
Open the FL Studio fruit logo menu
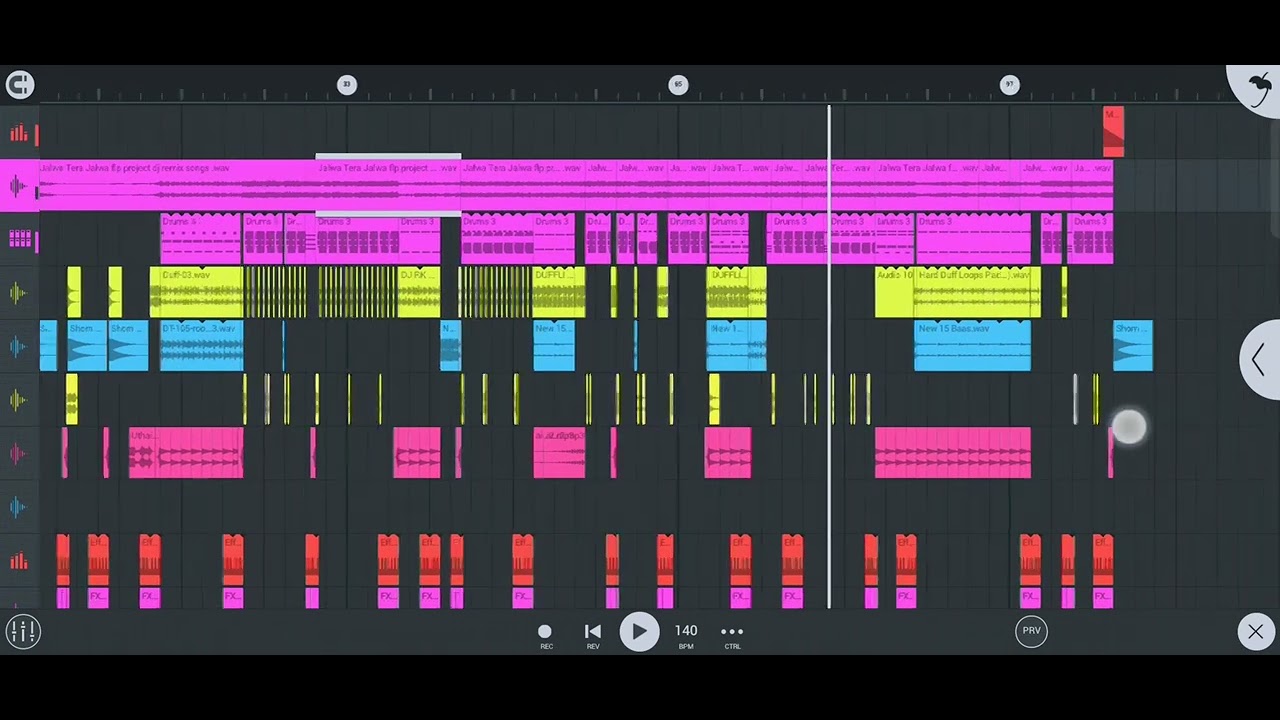coord(1258,88)
